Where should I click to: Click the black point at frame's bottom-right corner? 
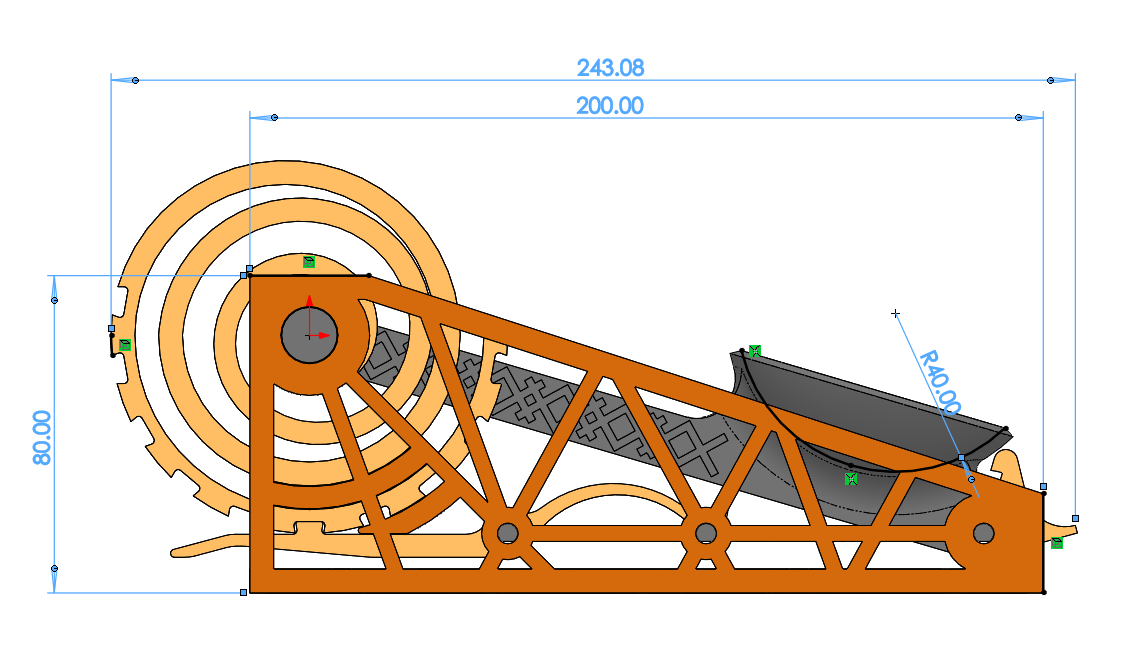(x=1044, y=592)
